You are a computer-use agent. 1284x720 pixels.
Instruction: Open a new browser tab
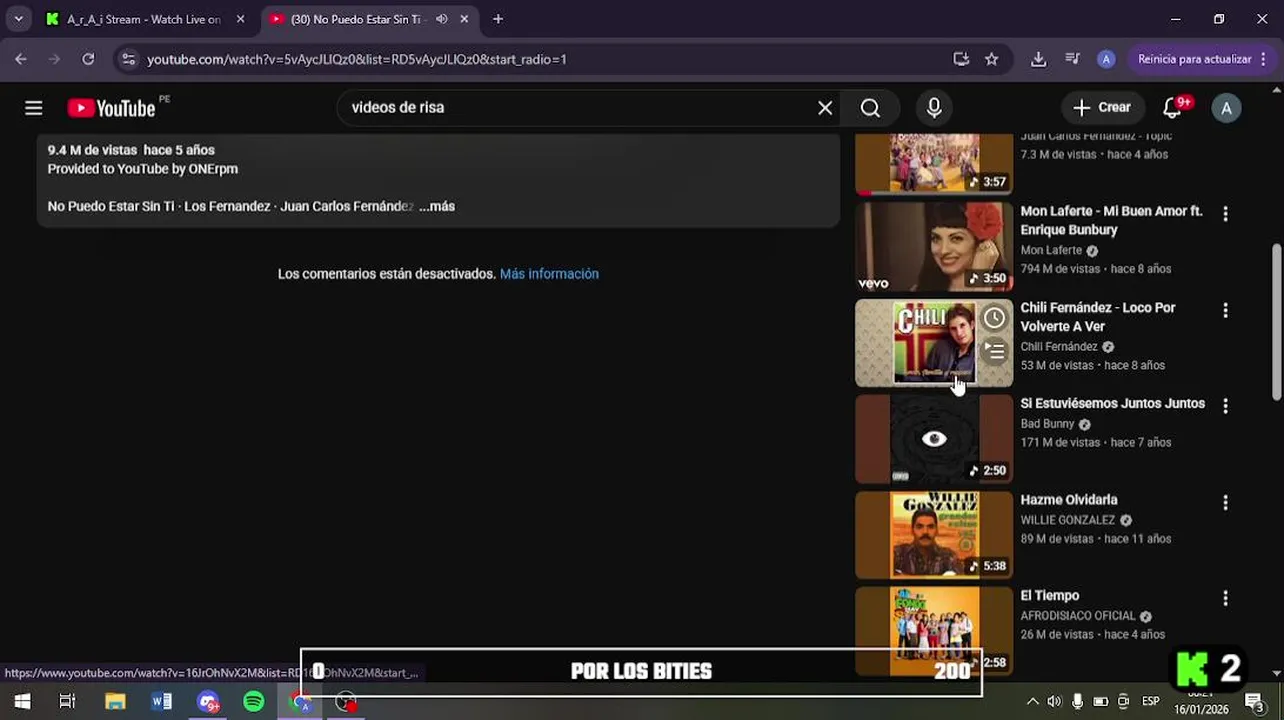point(498,19)
